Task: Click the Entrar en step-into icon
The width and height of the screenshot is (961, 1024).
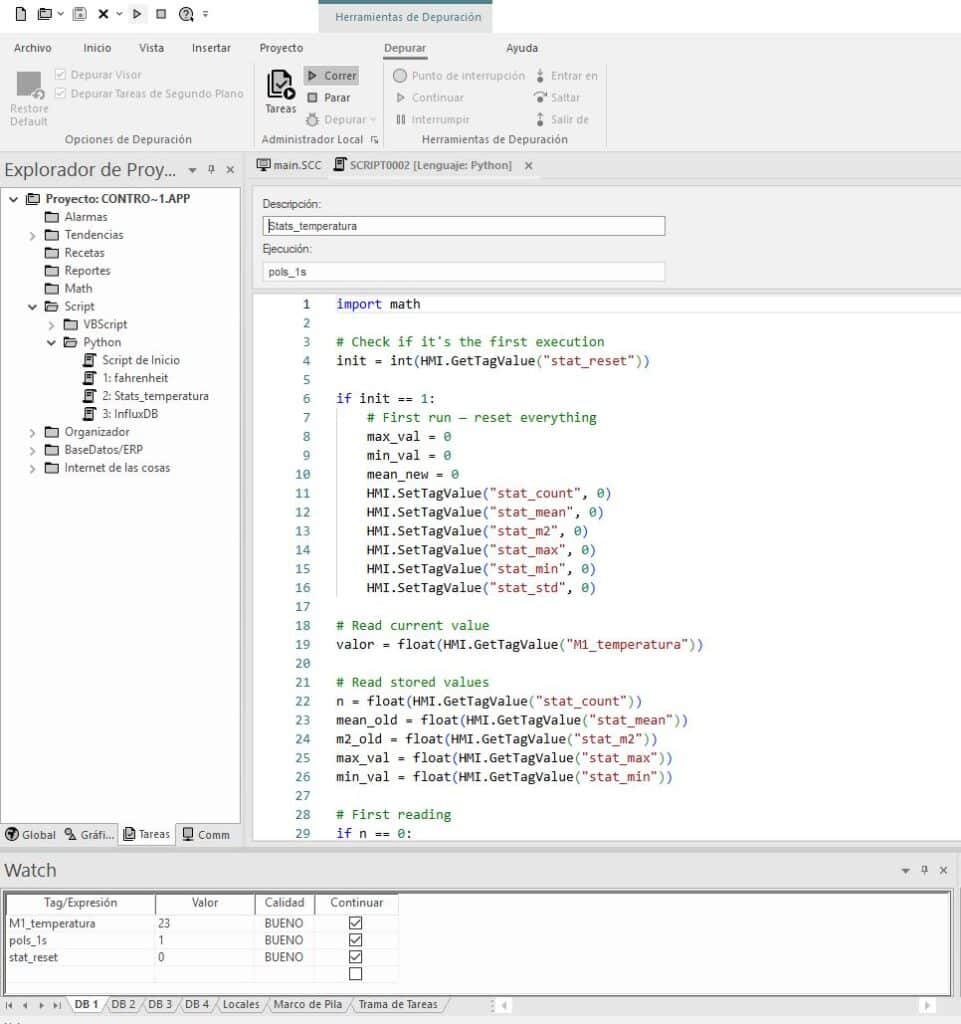Action: coord(540,76)
